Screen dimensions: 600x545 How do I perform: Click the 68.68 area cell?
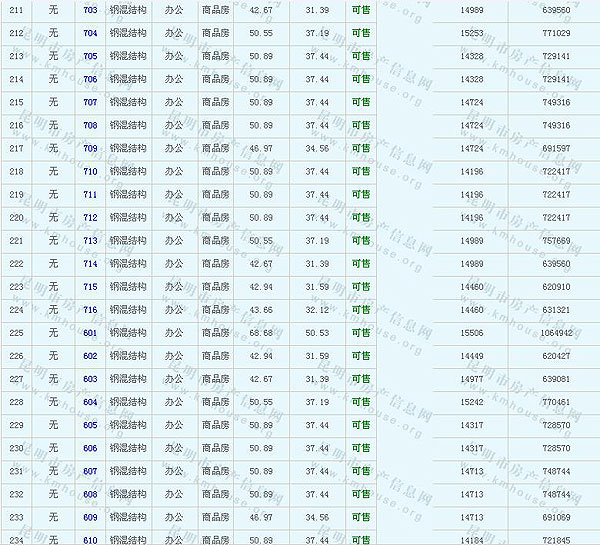click(x=261, y=332)
